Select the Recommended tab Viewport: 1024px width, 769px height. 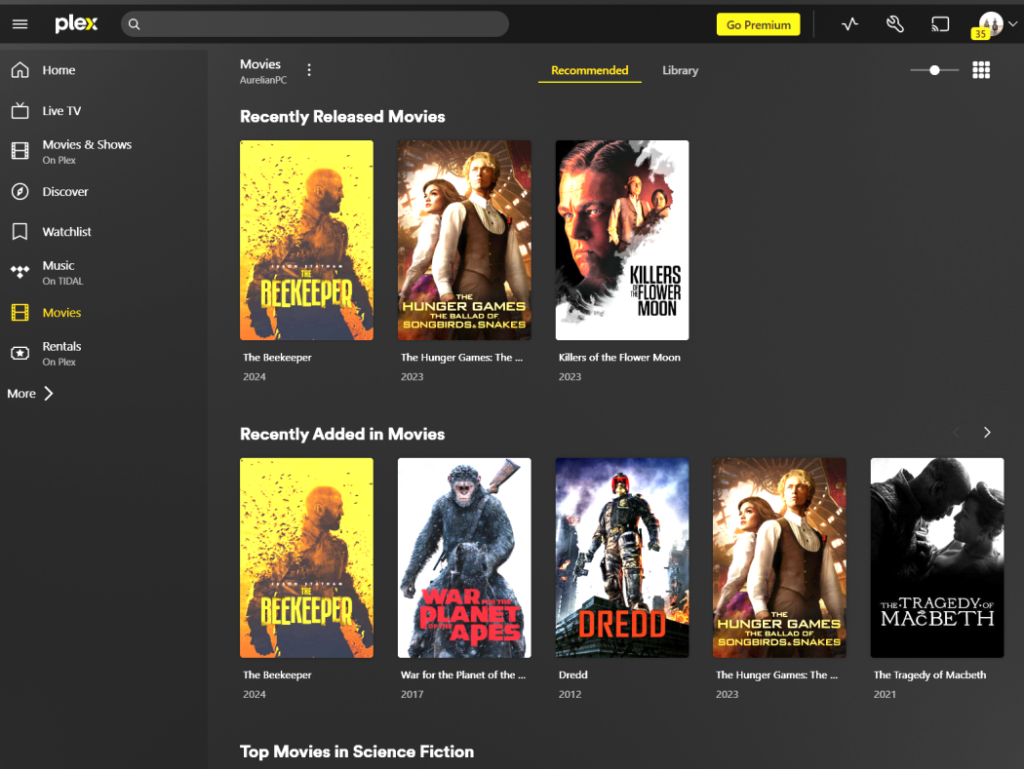coord(589,71)
